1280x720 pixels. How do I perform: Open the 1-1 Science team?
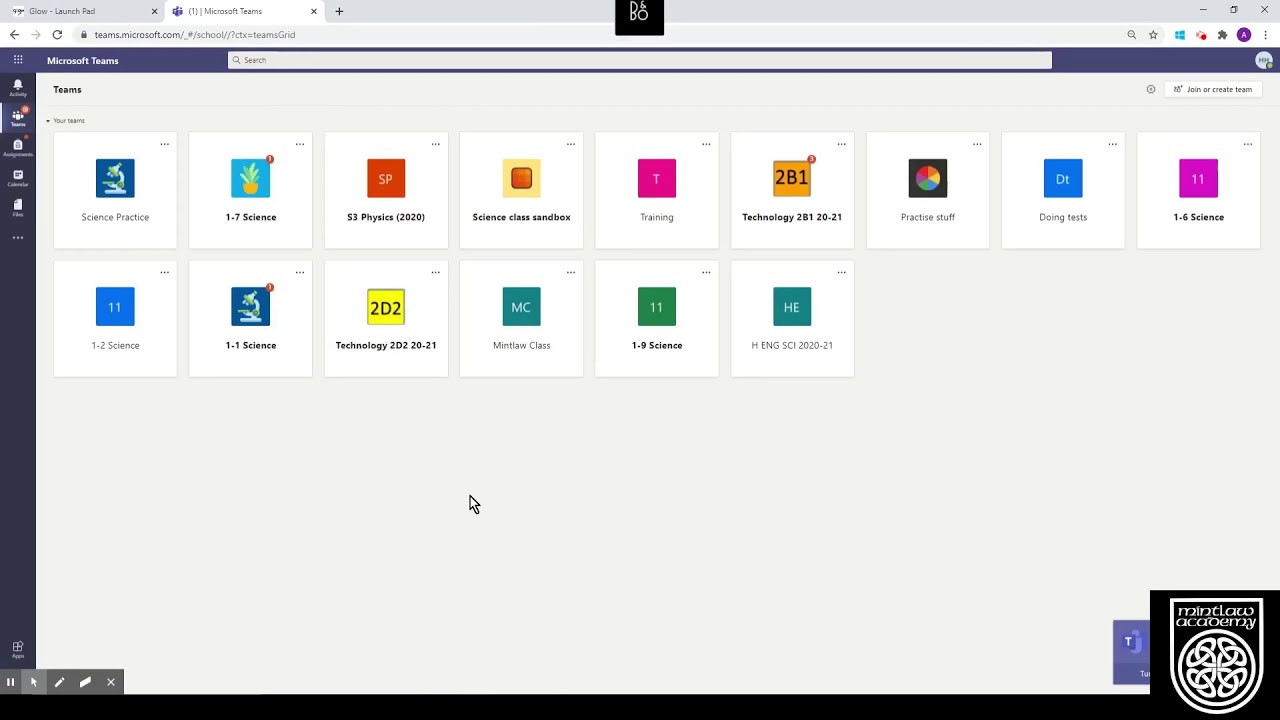pyautogui.click(x=250, y=318)
